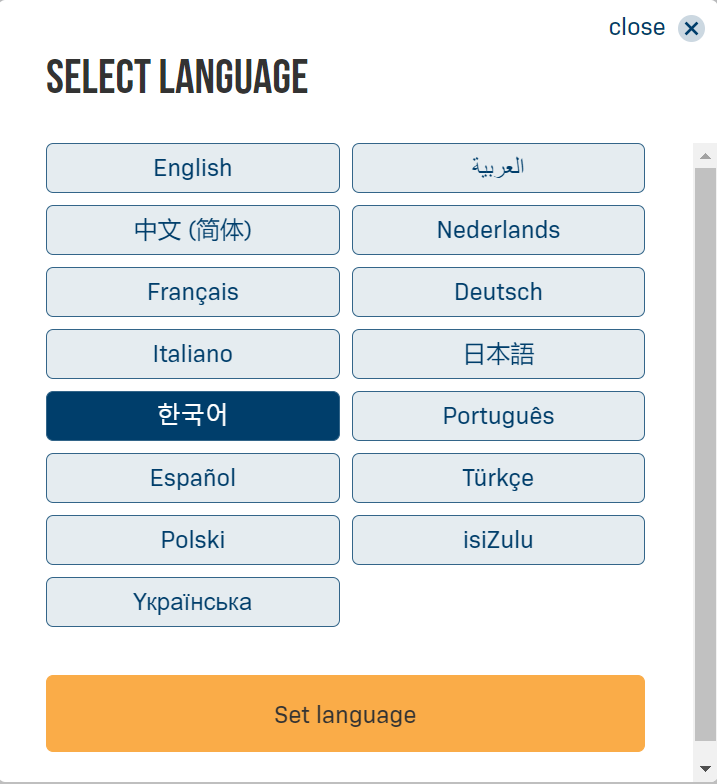Screen dimensions: 717x784
Task: Choose Français as language
Action: coord(193,292)
